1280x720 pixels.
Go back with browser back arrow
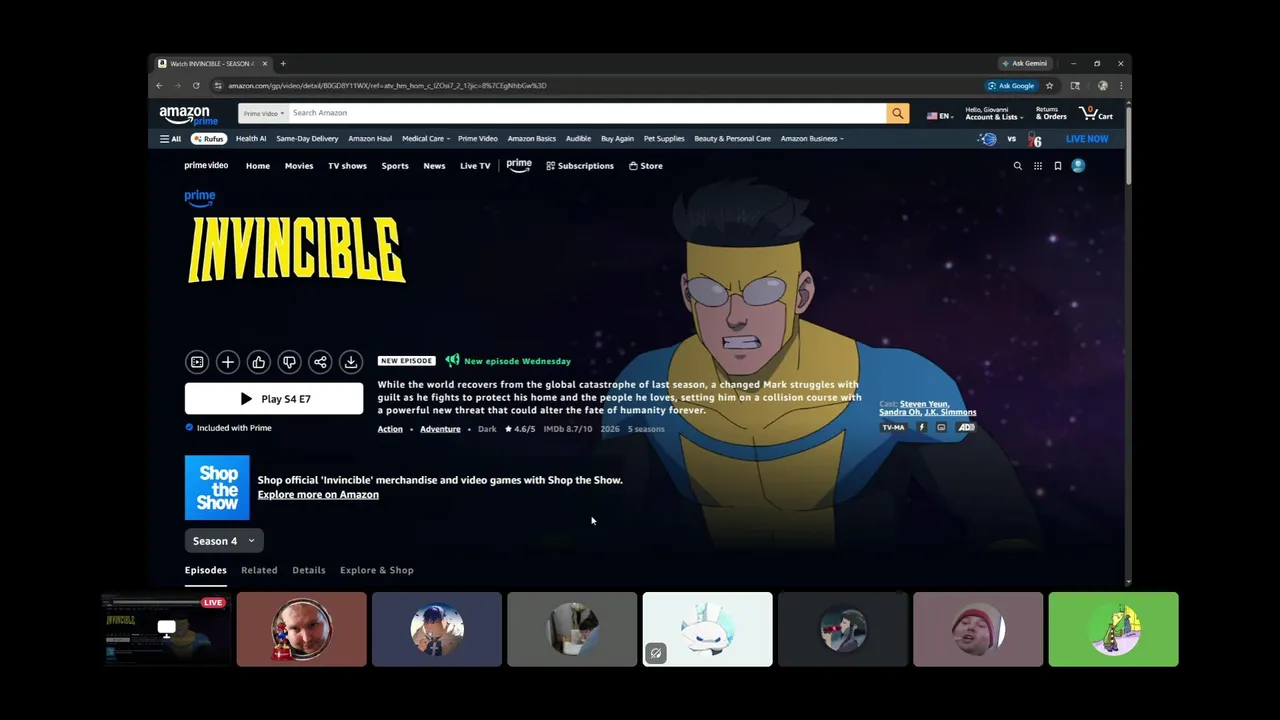point(160,86)
